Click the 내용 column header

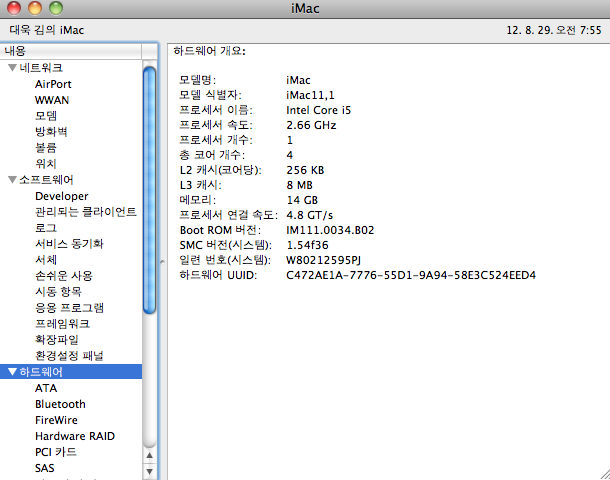tap(70, 50)
